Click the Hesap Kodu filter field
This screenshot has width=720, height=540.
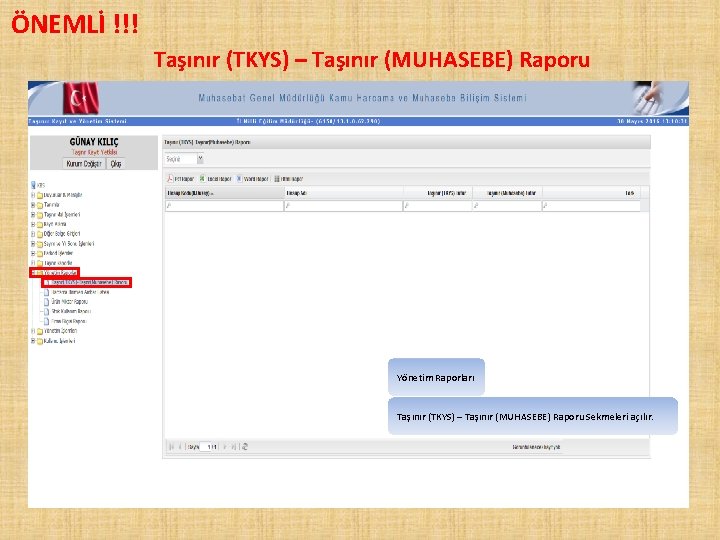[x=225, y=206]
